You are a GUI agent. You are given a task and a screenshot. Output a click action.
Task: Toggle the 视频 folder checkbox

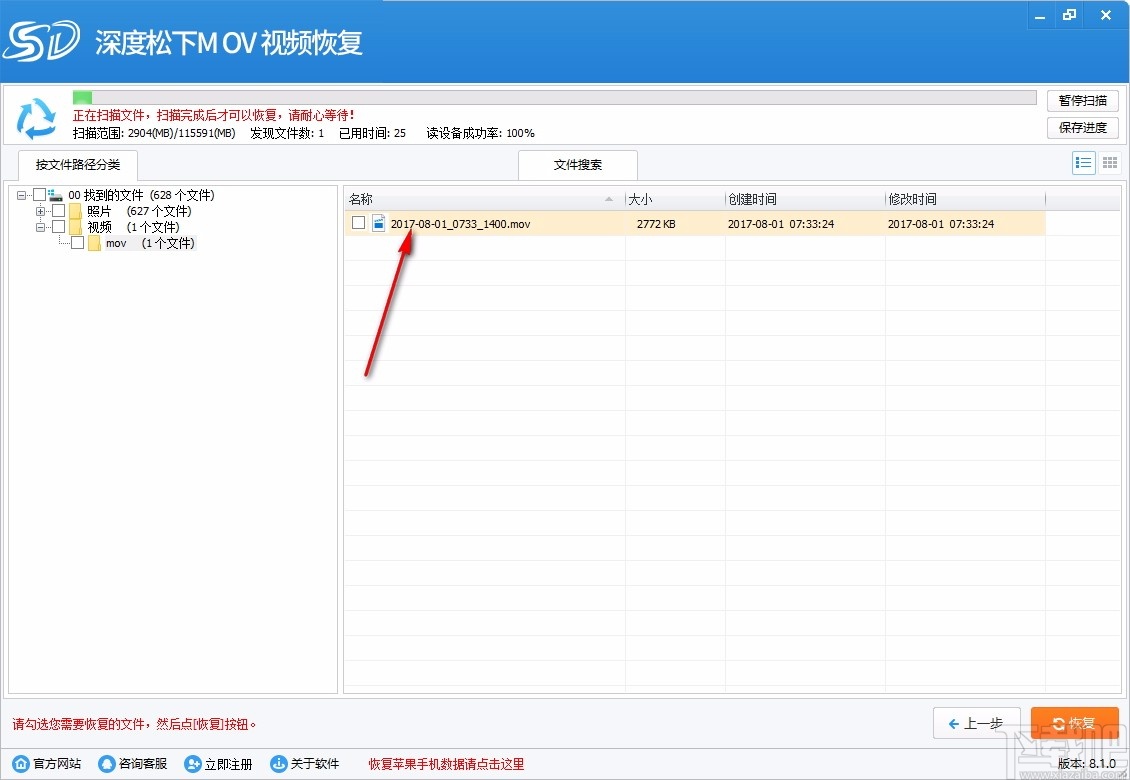58,226
